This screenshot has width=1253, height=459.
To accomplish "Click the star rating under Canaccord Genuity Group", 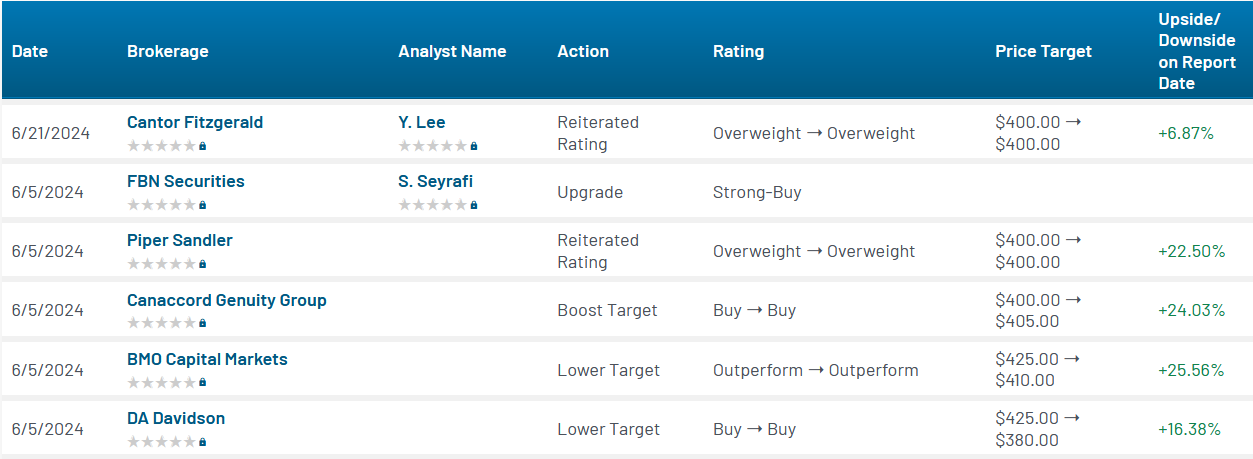I will click(162, 323).
